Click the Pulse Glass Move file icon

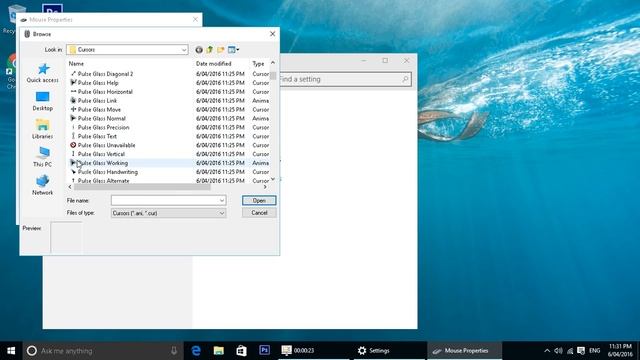(73, 109)
